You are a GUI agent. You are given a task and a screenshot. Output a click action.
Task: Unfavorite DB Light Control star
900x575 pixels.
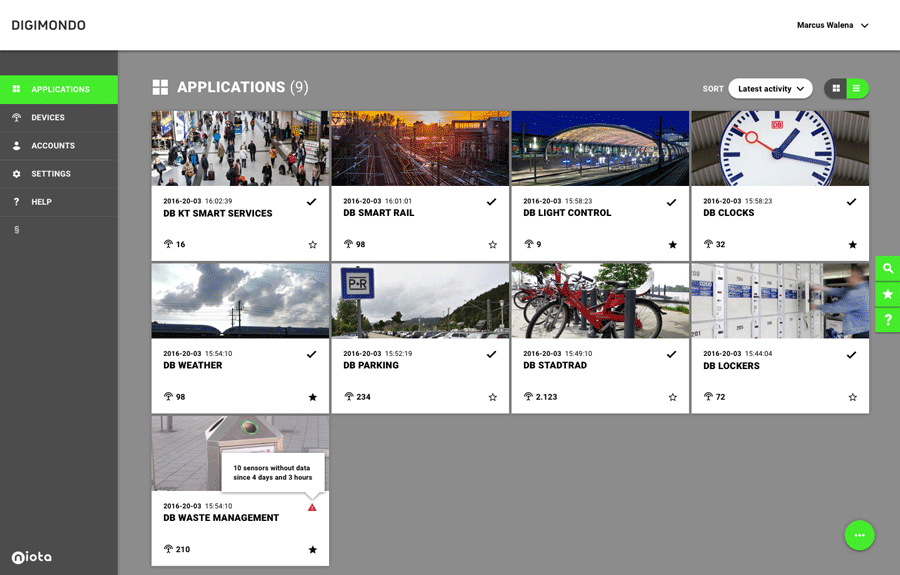(x=673, y=245)
